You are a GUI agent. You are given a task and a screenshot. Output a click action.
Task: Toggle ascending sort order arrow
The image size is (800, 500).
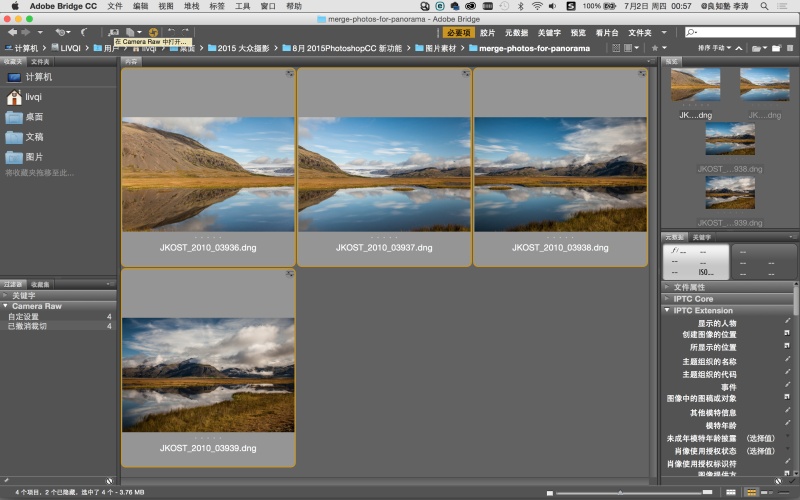click(x=739, y=48)
